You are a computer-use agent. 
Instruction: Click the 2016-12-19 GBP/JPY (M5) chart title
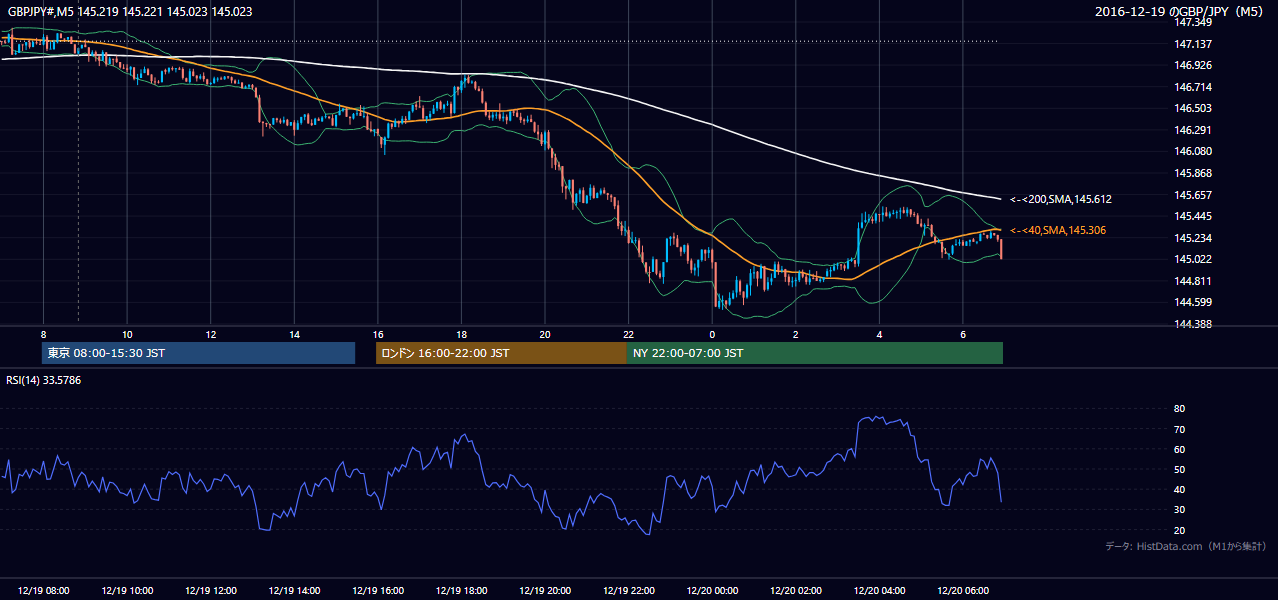point(1180,12)
